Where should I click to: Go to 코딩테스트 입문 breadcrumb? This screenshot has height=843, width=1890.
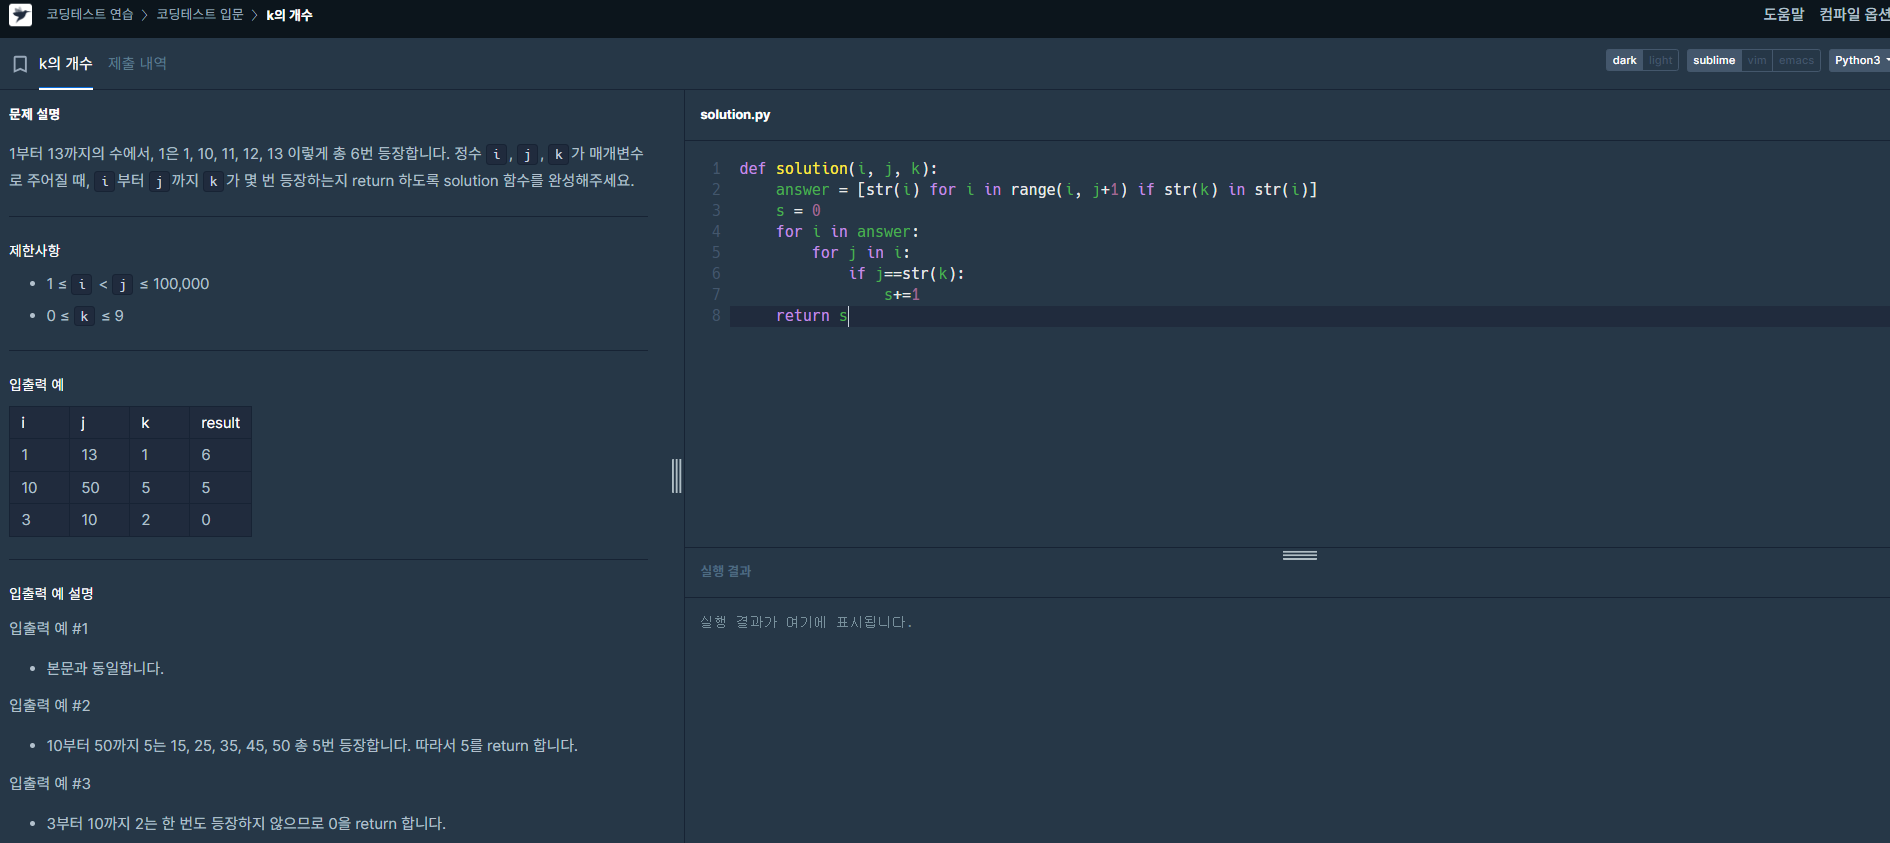pyautogui.click(x=199, y=14)
